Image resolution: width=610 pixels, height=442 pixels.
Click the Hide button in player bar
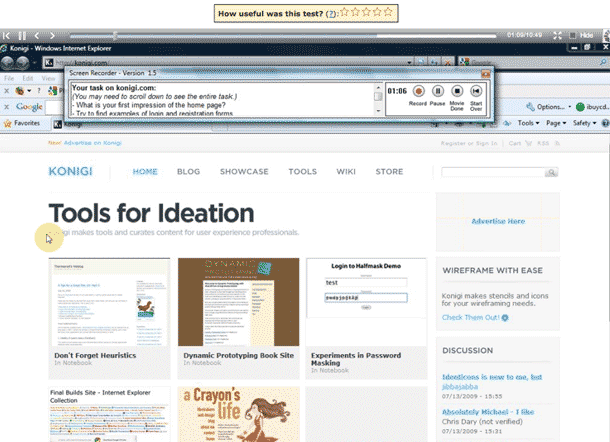click(x=582, y=35)
